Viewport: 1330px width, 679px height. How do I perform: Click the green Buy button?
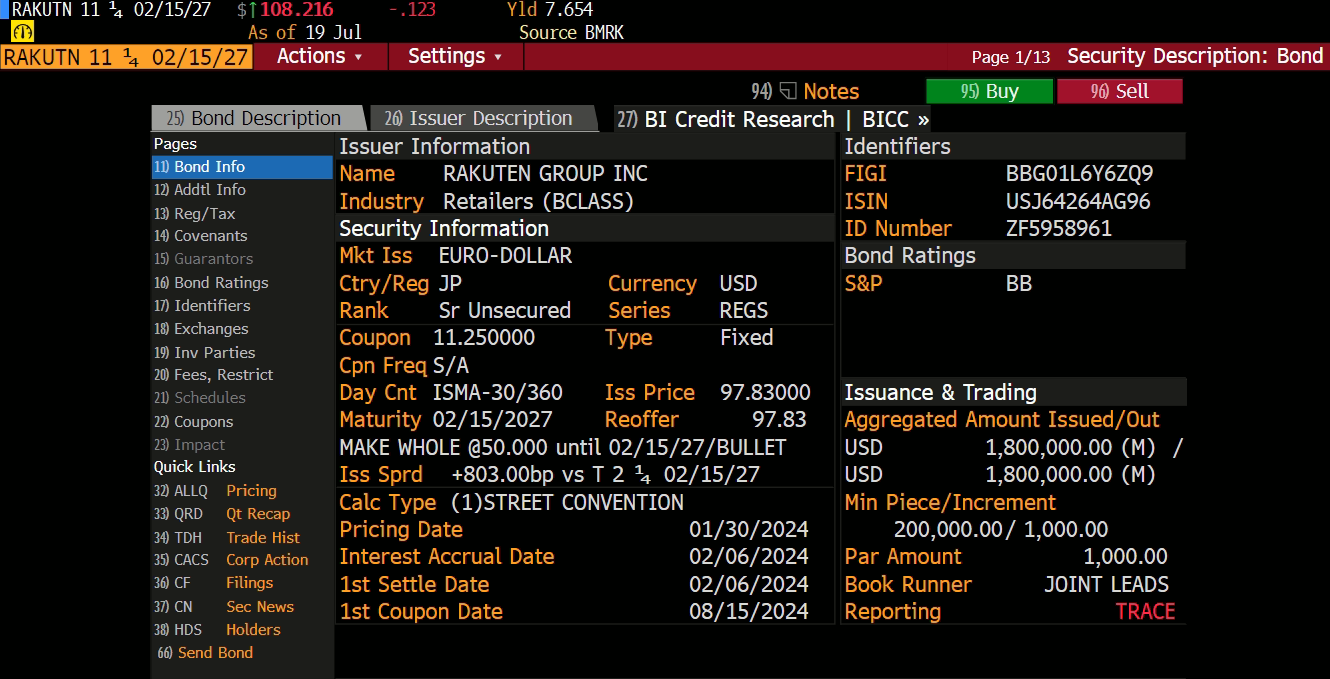989,92
